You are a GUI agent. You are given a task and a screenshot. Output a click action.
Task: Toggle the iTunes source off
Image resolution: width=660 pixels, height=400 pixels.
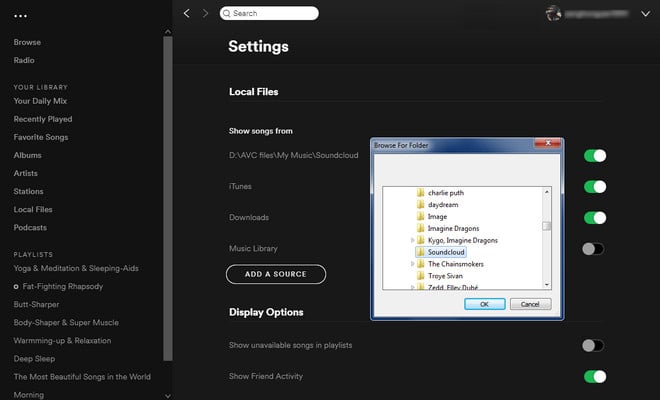click(x=595, y=187)
